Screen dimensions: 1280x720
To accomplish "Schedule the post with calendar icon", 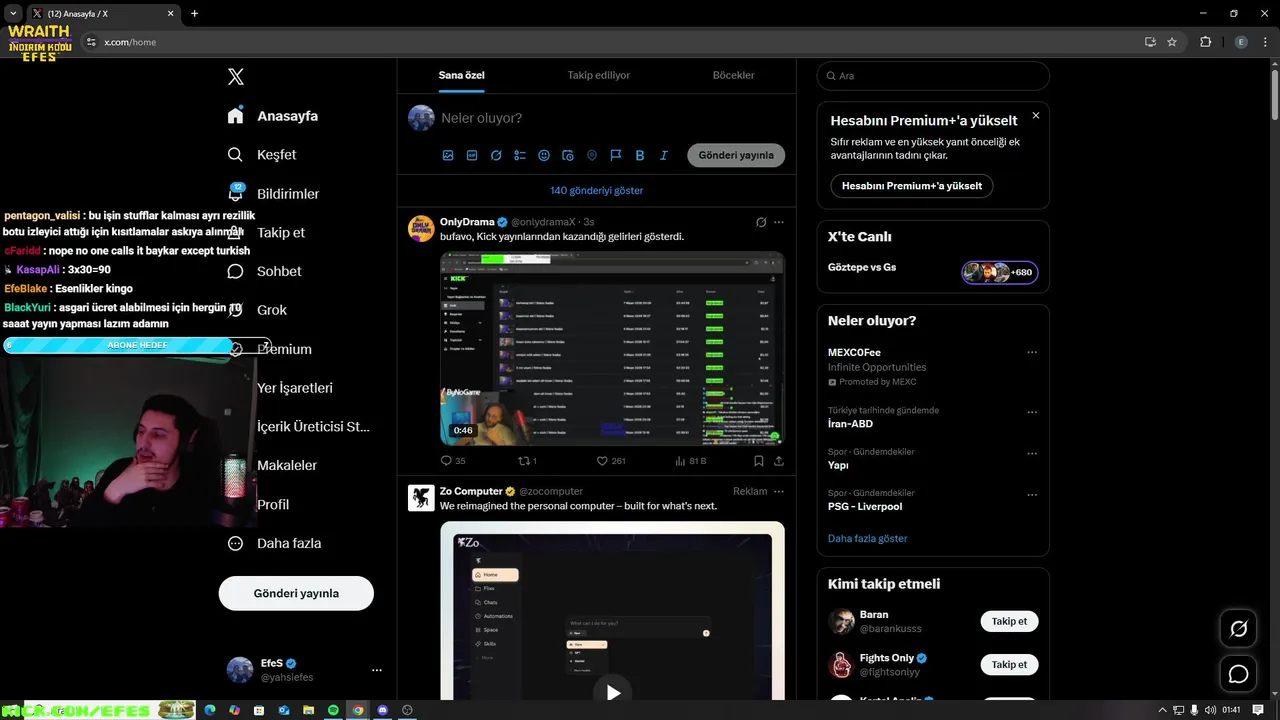I will coord(568,155).
